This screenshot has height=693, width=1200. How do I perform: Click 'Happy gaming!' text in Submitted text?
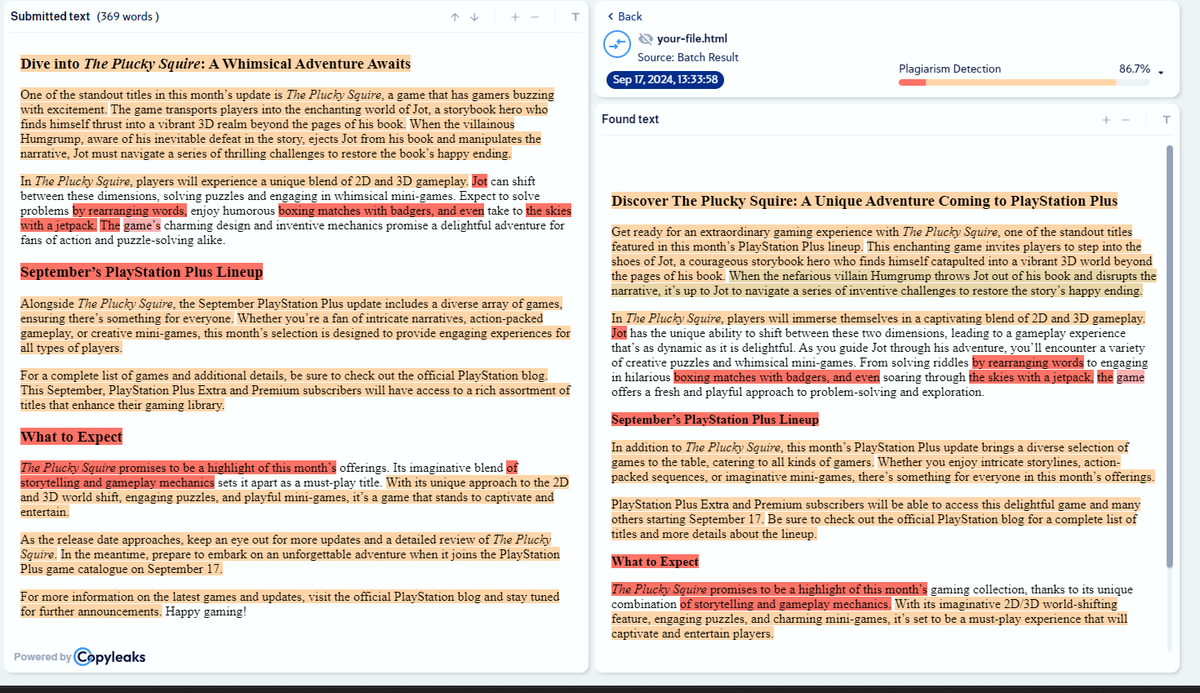pyautogui.click(x=205, y=611)
